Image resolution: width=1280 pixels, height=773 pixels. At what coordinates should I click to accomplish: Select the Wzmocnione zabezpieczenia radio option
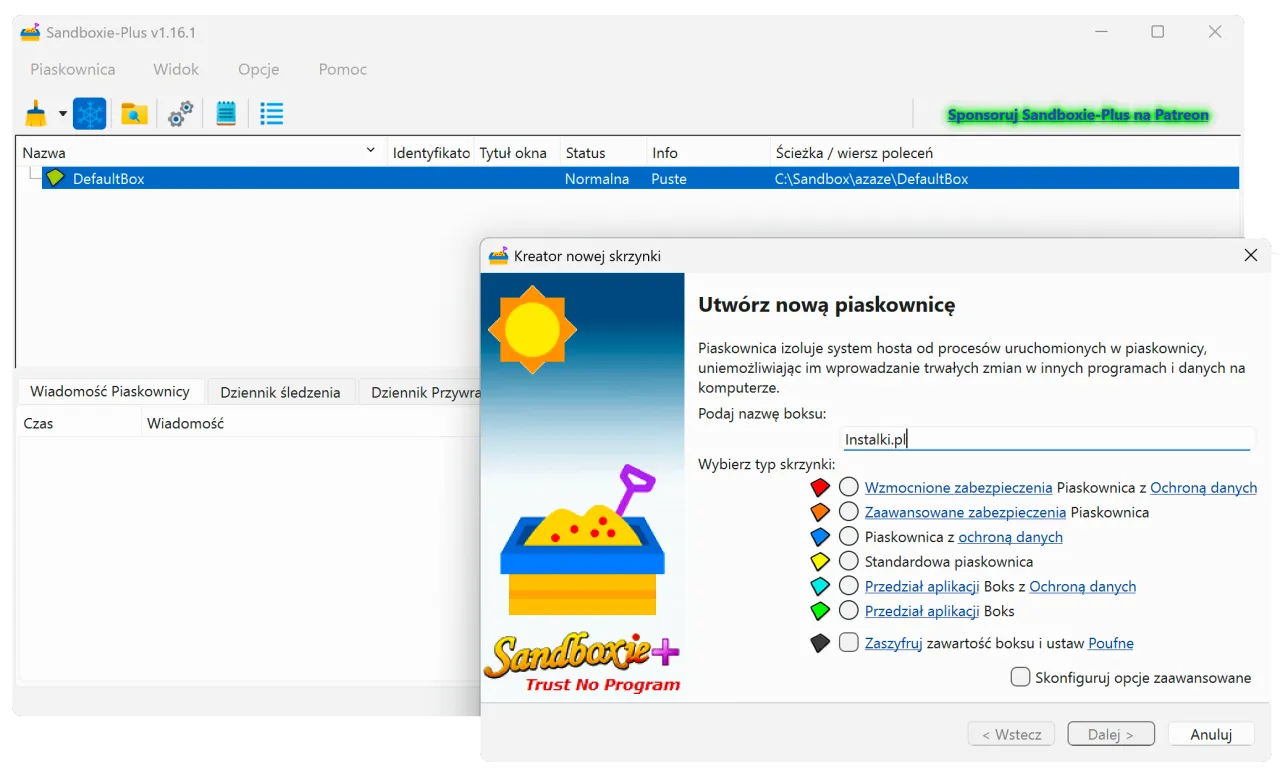point(849,487)
